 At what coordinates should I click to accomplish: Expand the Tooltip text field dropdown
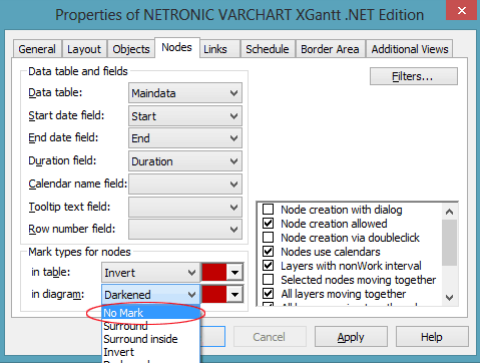[x=185, y=207]
